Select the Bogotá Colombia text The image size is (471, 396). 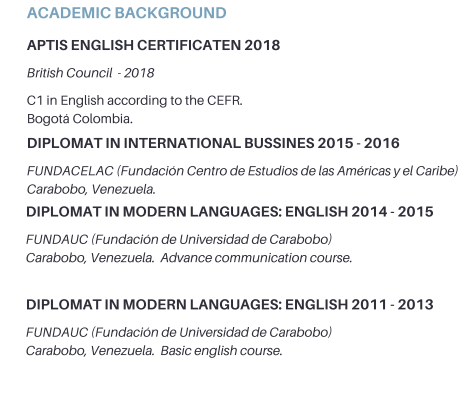click(80, 119)
